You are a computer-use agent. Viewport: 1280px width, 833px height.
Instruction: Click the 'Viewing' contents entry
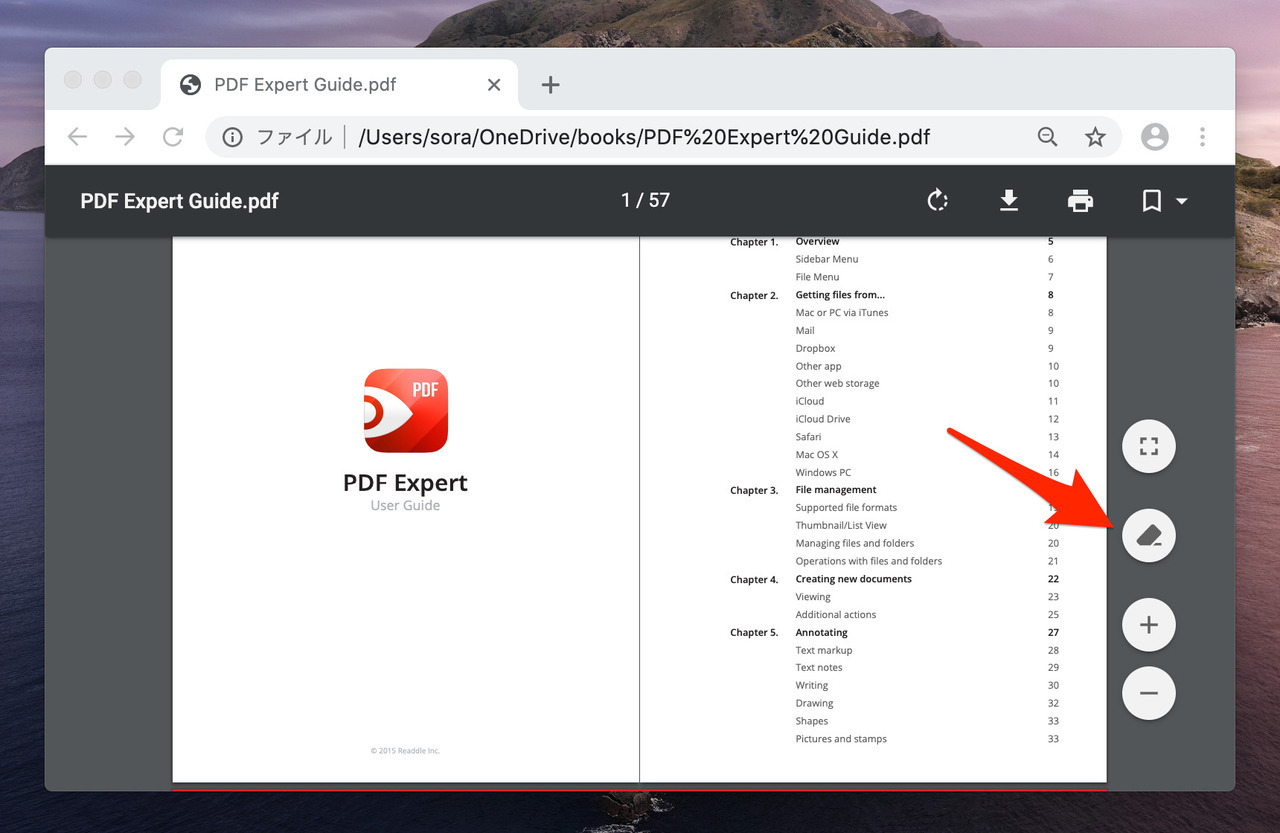(813, 597)
